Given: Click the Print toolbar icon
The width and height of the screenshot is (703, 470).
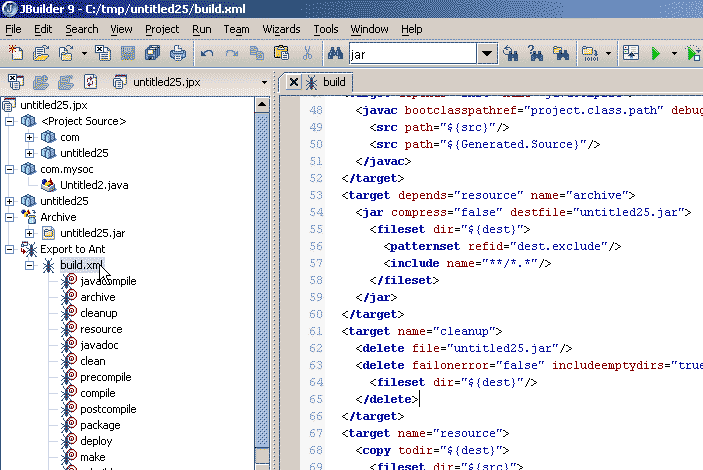Looking at the screenshot, I should pos(178,53).
